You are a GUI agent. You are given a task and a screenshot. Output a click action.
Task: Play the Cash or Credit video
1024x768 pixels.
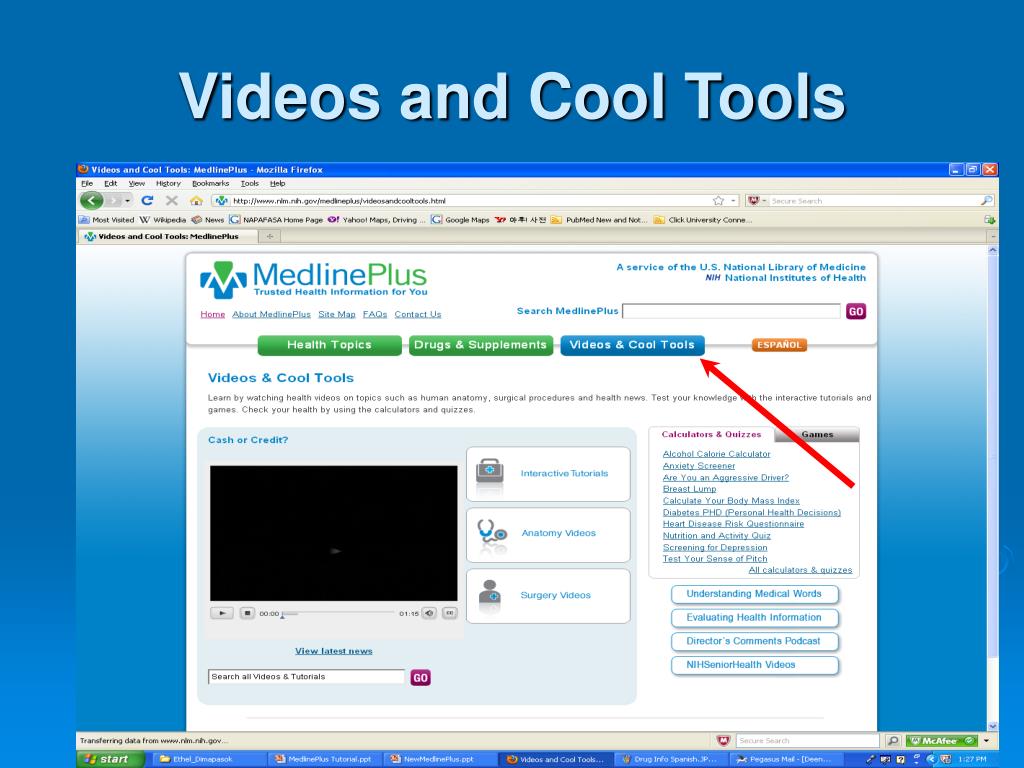[x=222, y=613]
